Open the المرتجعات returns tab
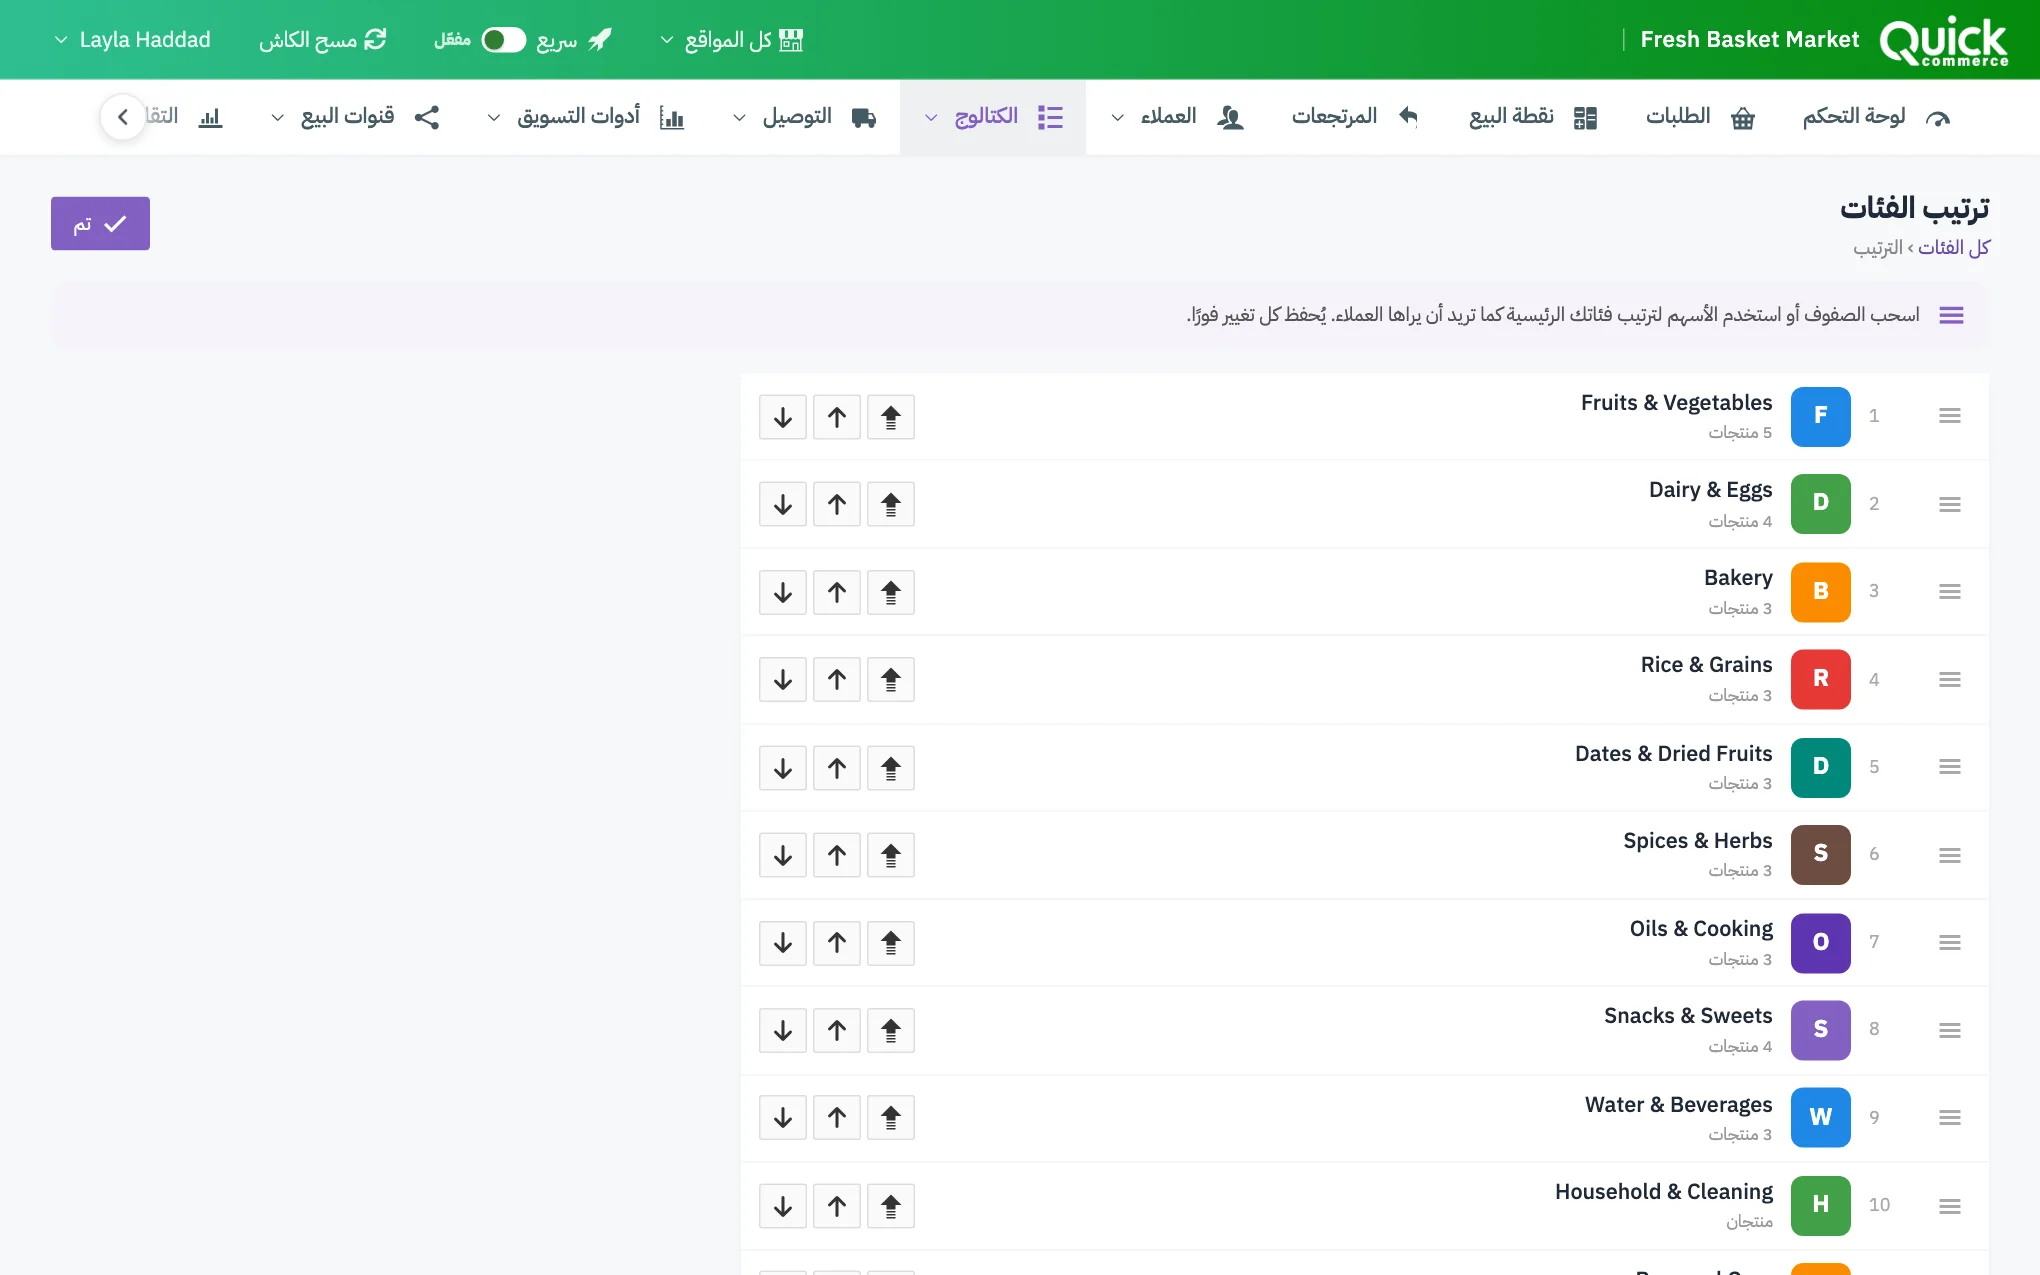This screenshot has height=1275, width=2040. pos(1355,117)
